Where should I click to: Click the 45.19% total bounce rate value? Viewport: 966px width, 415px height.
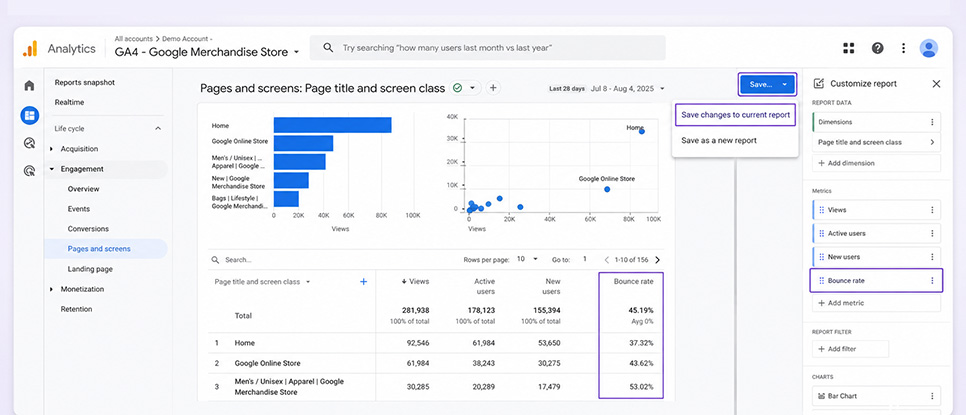point(641,310)
